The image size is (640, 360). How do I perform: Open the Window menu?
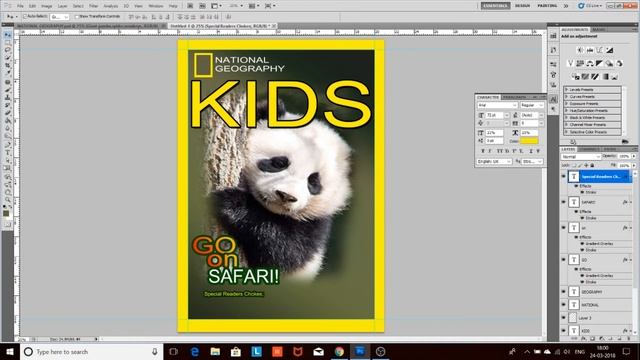click(156, 6)
